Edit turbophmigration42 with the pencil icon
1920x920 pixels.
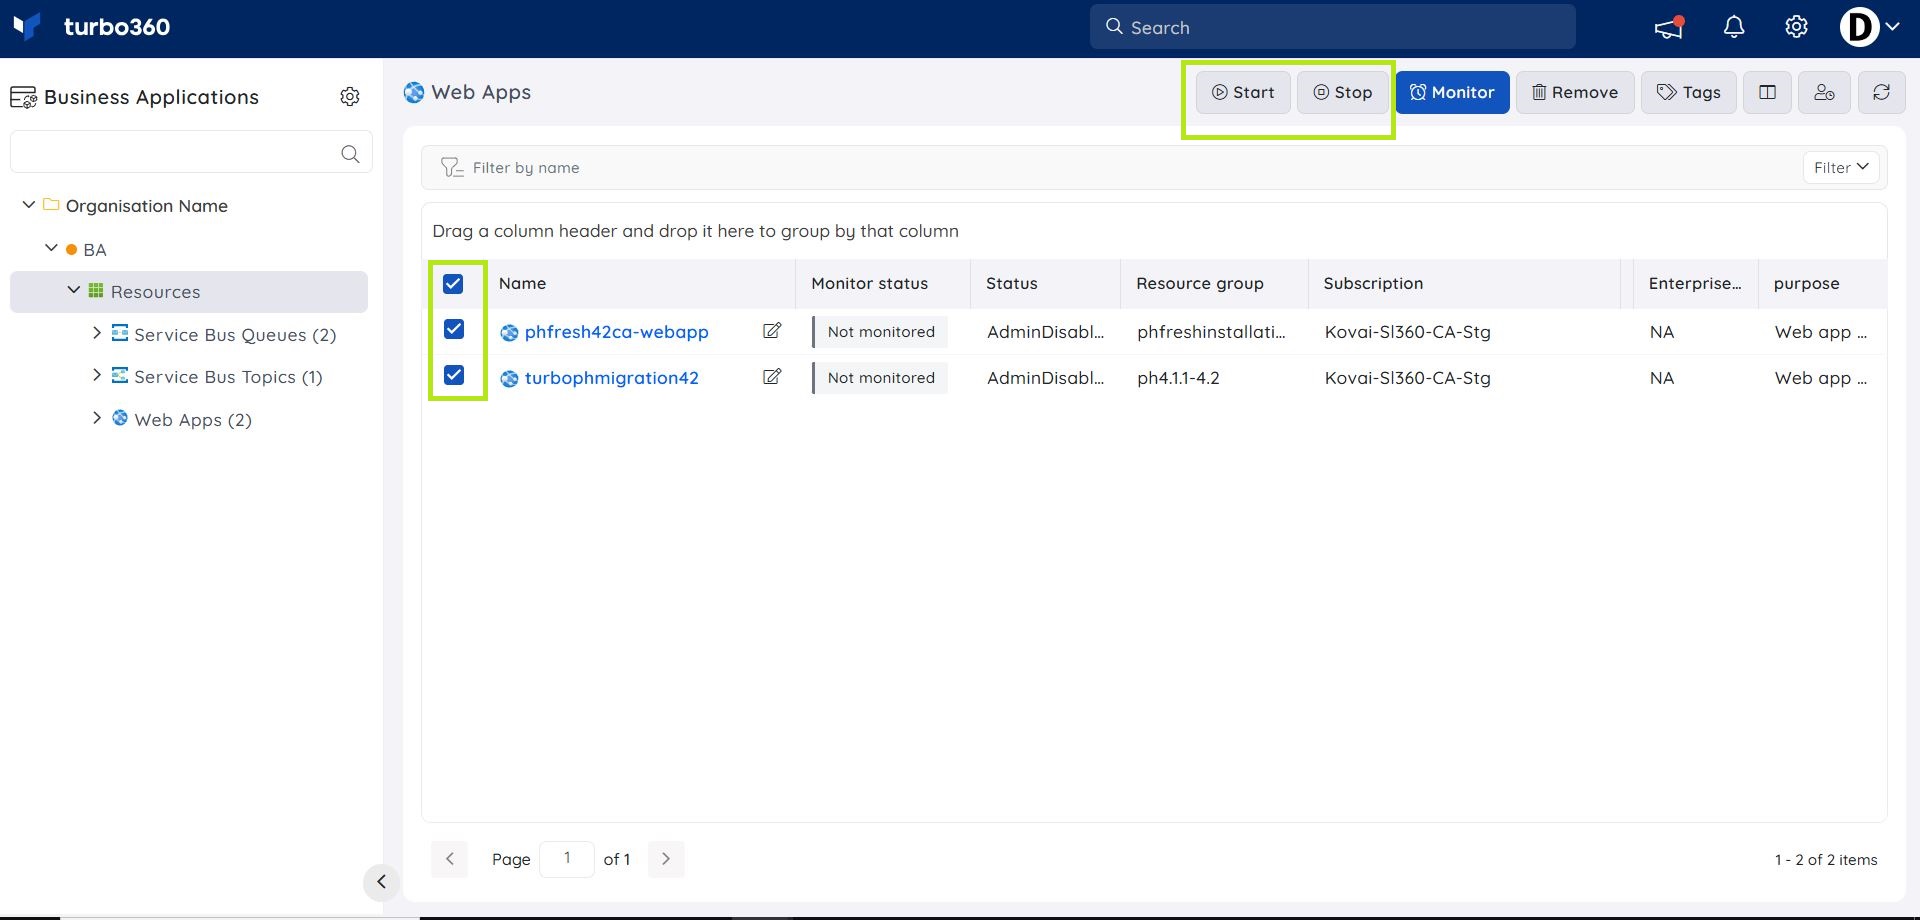click(772, 377)
